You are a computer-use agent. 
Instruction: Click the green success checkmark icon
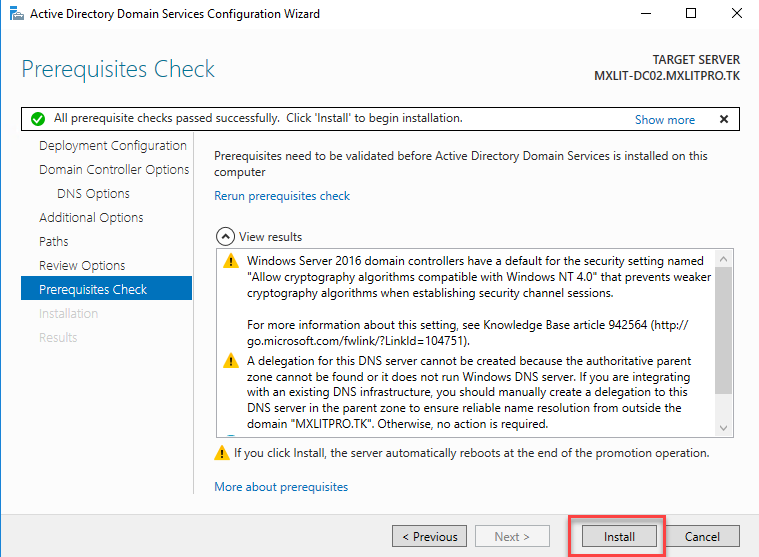tap(38, 119)
